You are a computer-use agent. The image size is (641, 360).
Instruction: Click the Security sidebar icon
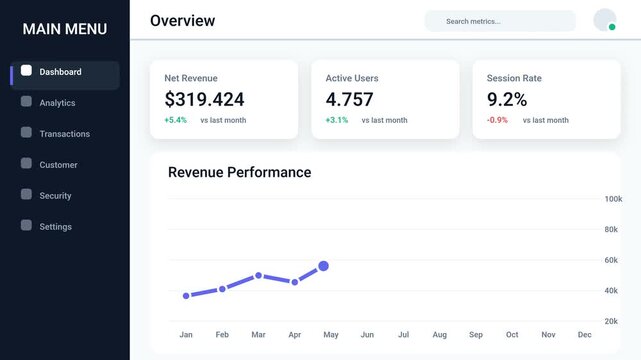tap(26, 194)
